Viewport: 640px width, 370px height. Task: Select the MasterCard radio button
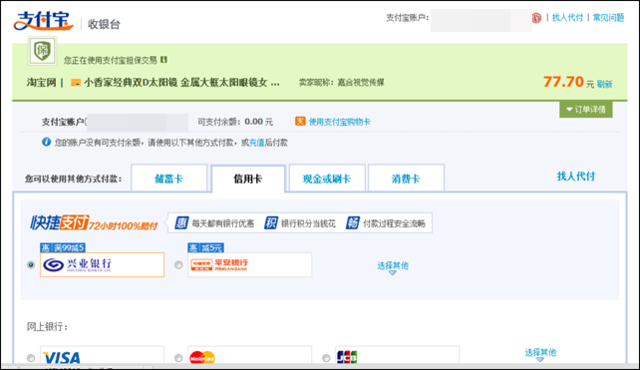click(x=178, y=358)
